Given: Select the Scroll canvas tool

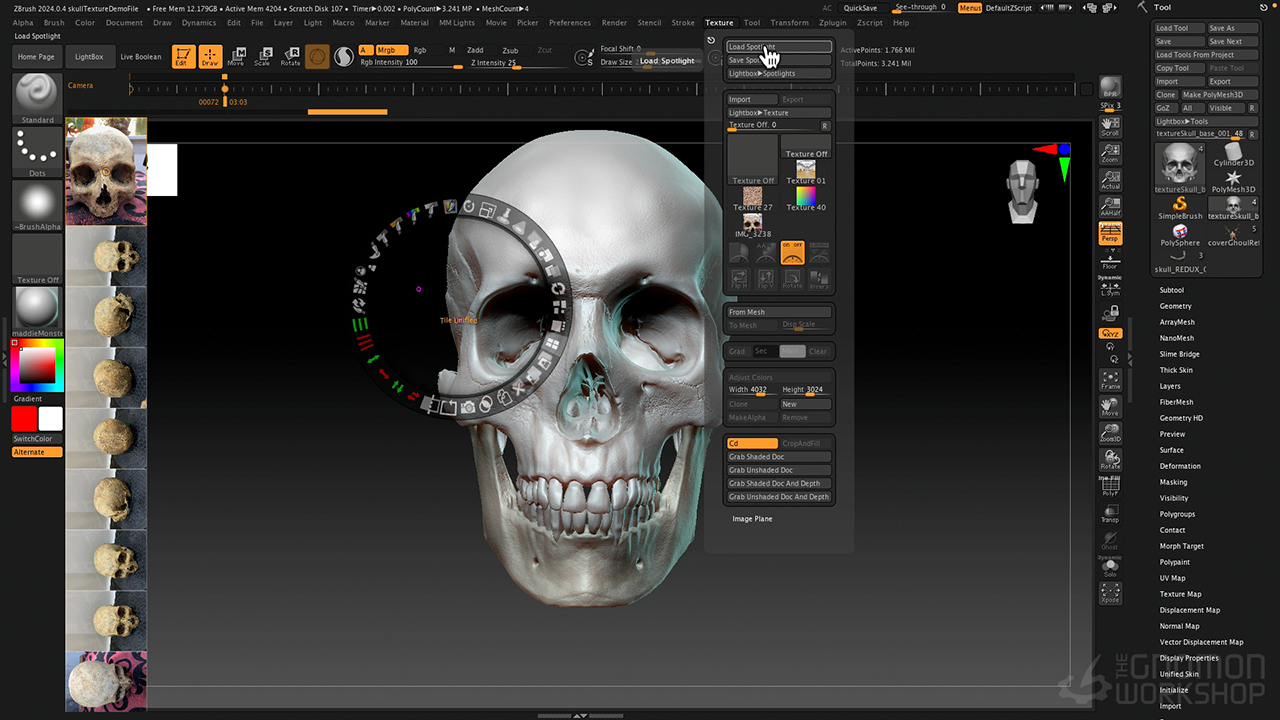Looking at the screenshot, I should point(1110,125).
